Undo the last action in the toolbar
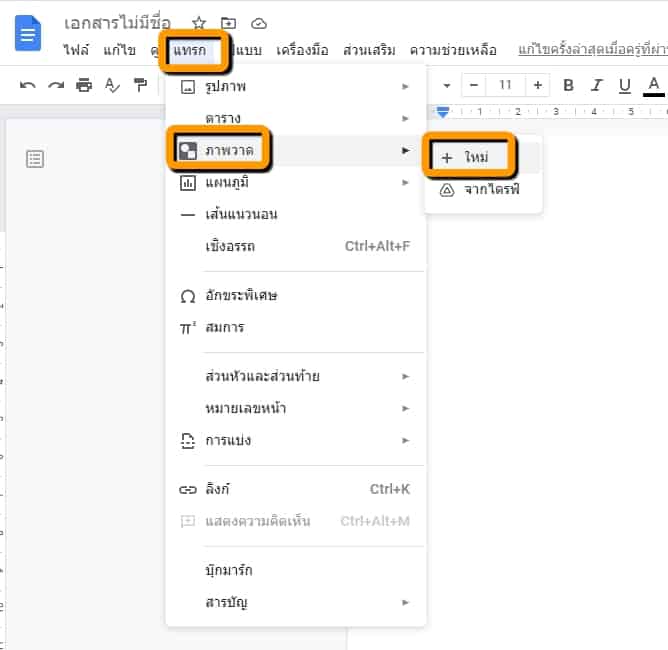The width and height of the screenshot is (668, 650). click(28, 85)
